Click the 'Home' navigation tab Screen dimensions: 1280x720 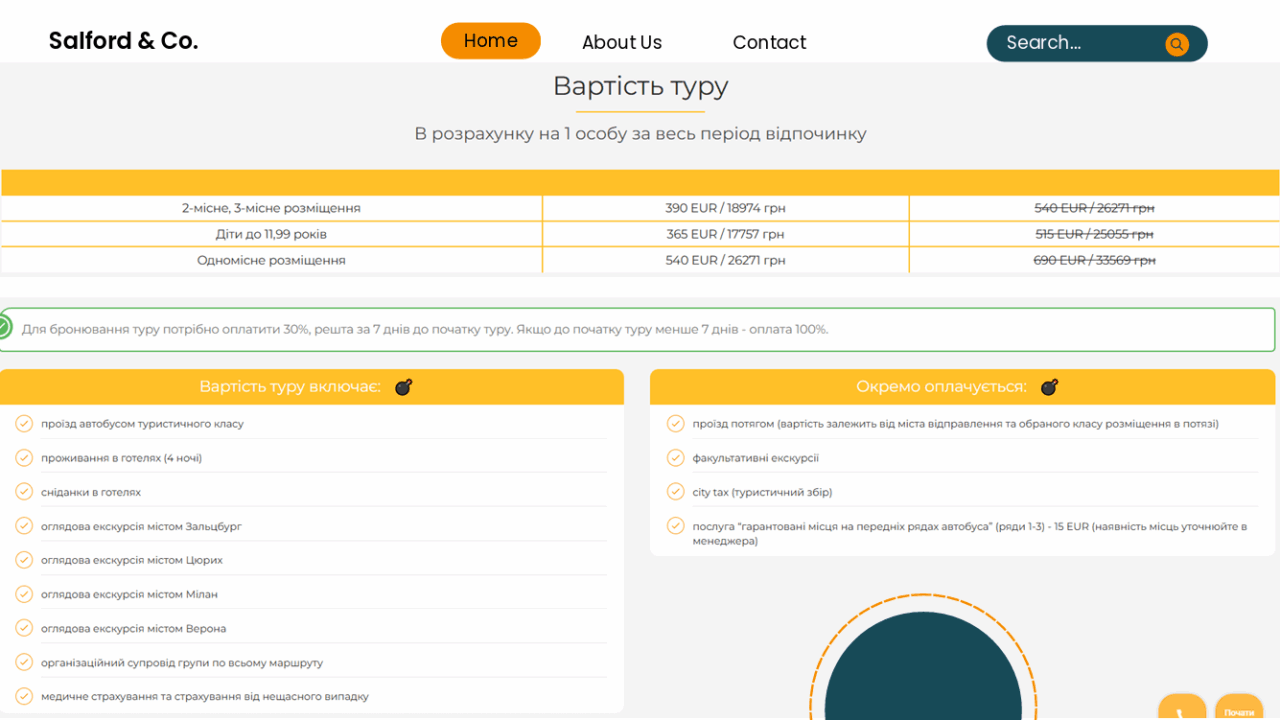click(x=490, y=41)
